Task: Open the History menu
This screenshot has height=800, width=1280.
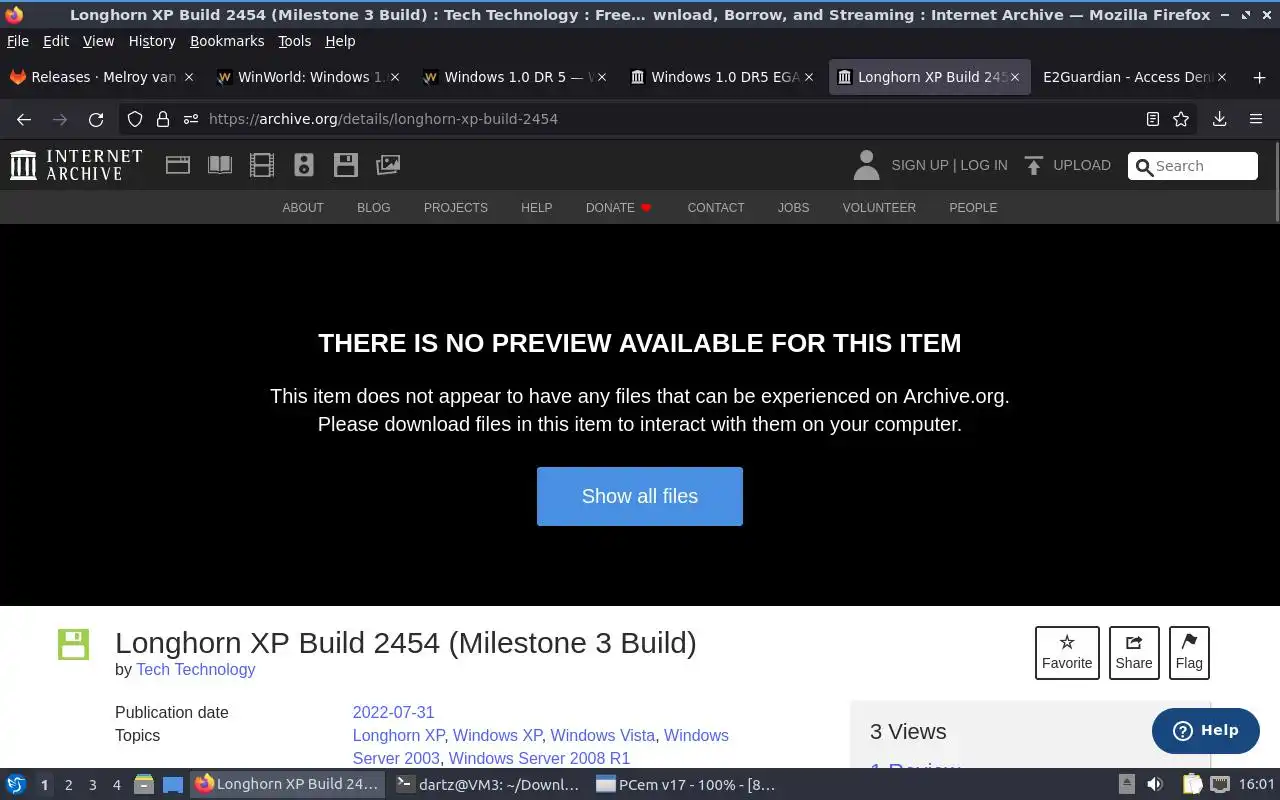Action: [x=152, y=41]
